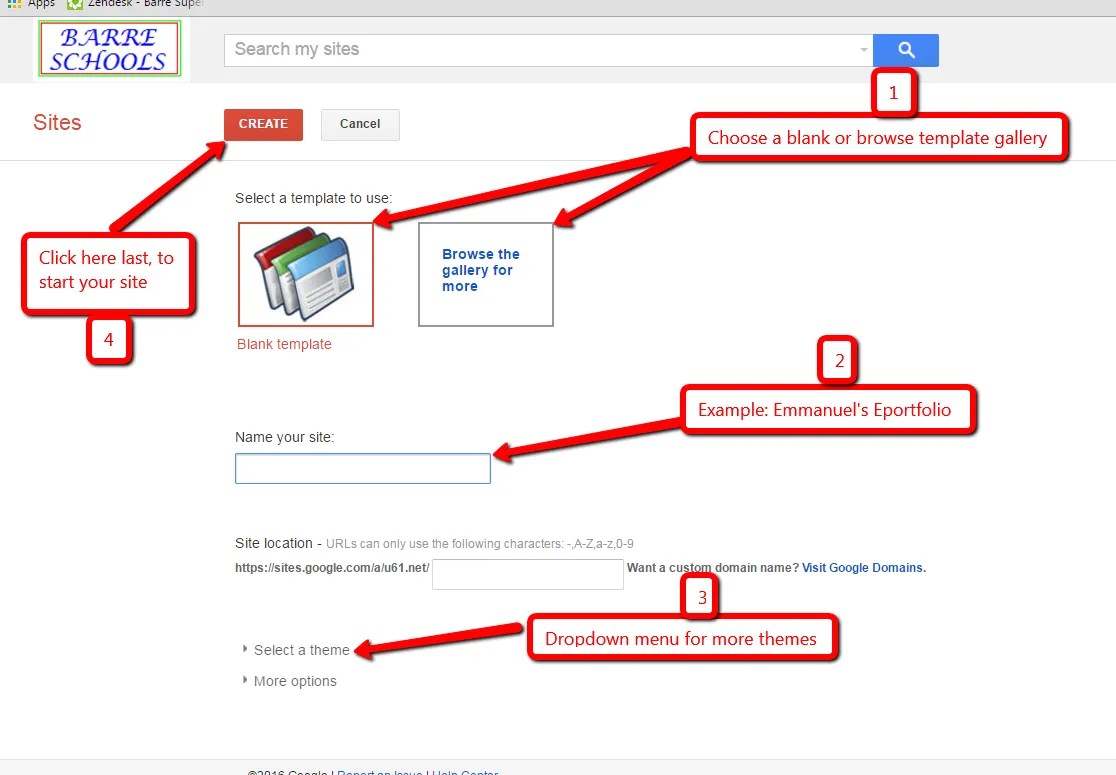Click the Blank template thumbnail box
1116x775 pixels.
click(305, 273)
